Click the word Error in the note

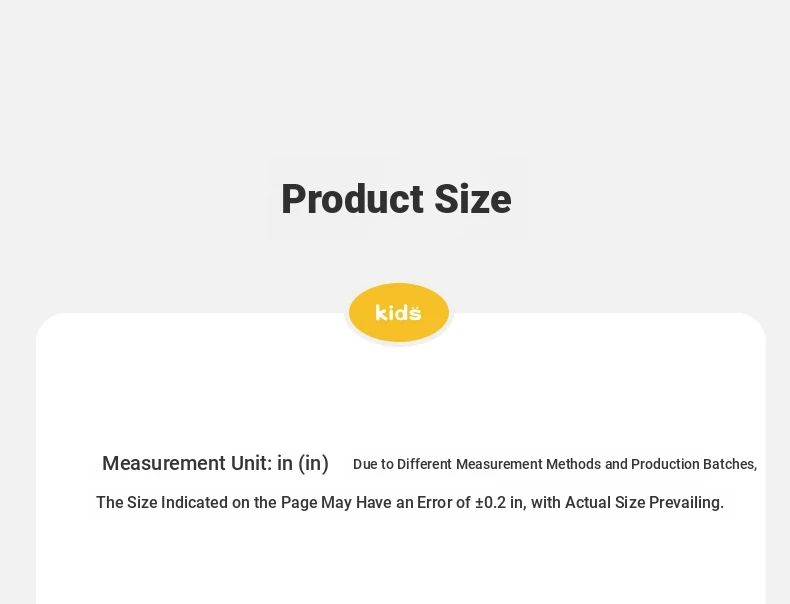pyautogui.click(x=437, y=502)
